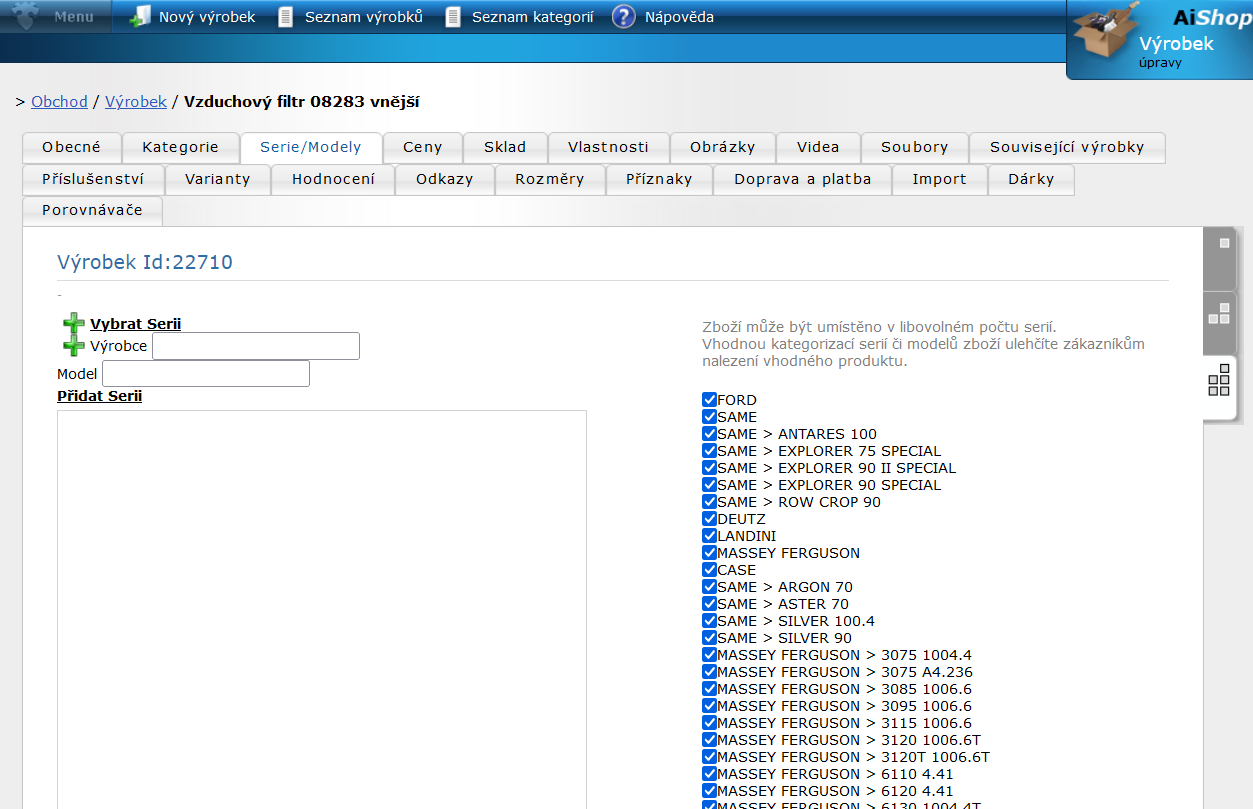Image resolution: width=1253 pixels, height=809 pixels.
Task: Switch to the Varianty tab
Action: tap(218, 179)
